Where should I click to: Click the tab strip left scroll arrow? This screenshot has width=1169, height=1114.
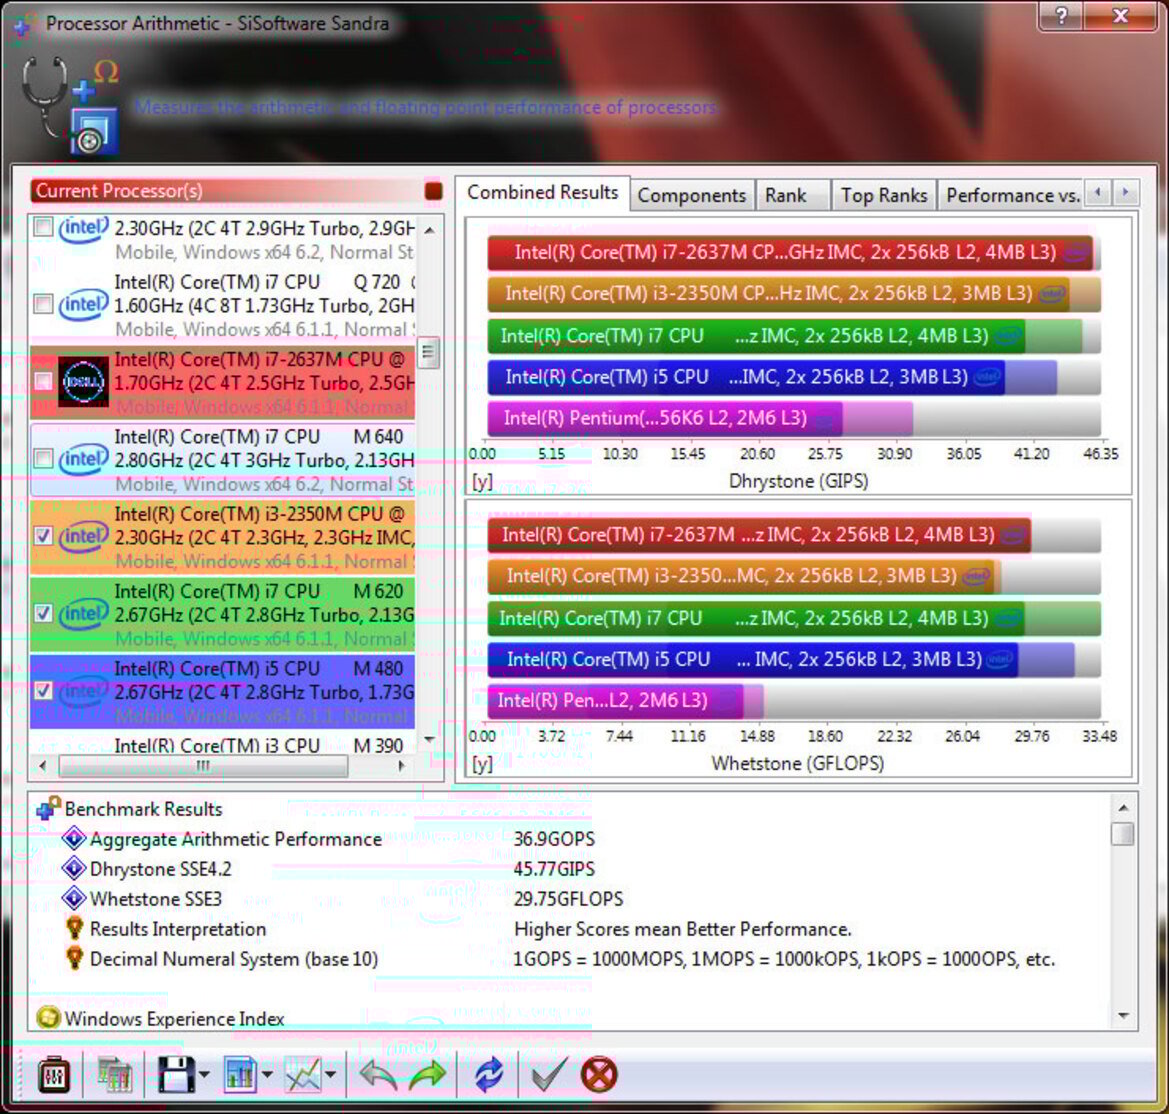1097,193
